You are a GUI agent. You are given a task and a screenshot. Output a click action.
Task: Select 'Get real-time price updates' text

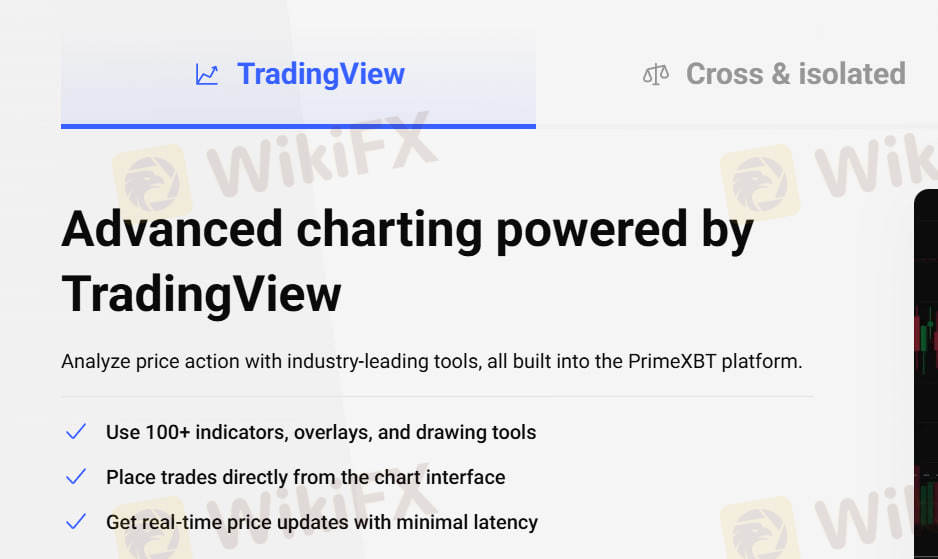[x=321, y=522]
